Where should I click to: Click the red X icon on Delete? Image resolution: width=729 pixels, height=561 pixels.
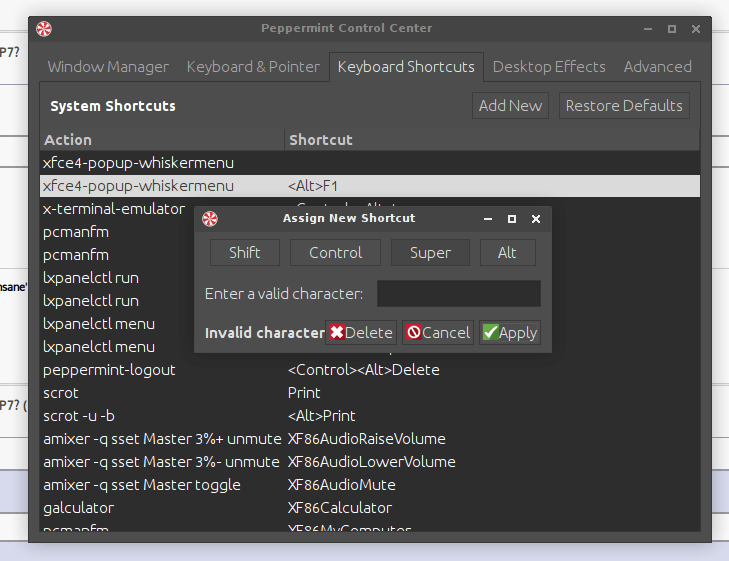(337, 332)
